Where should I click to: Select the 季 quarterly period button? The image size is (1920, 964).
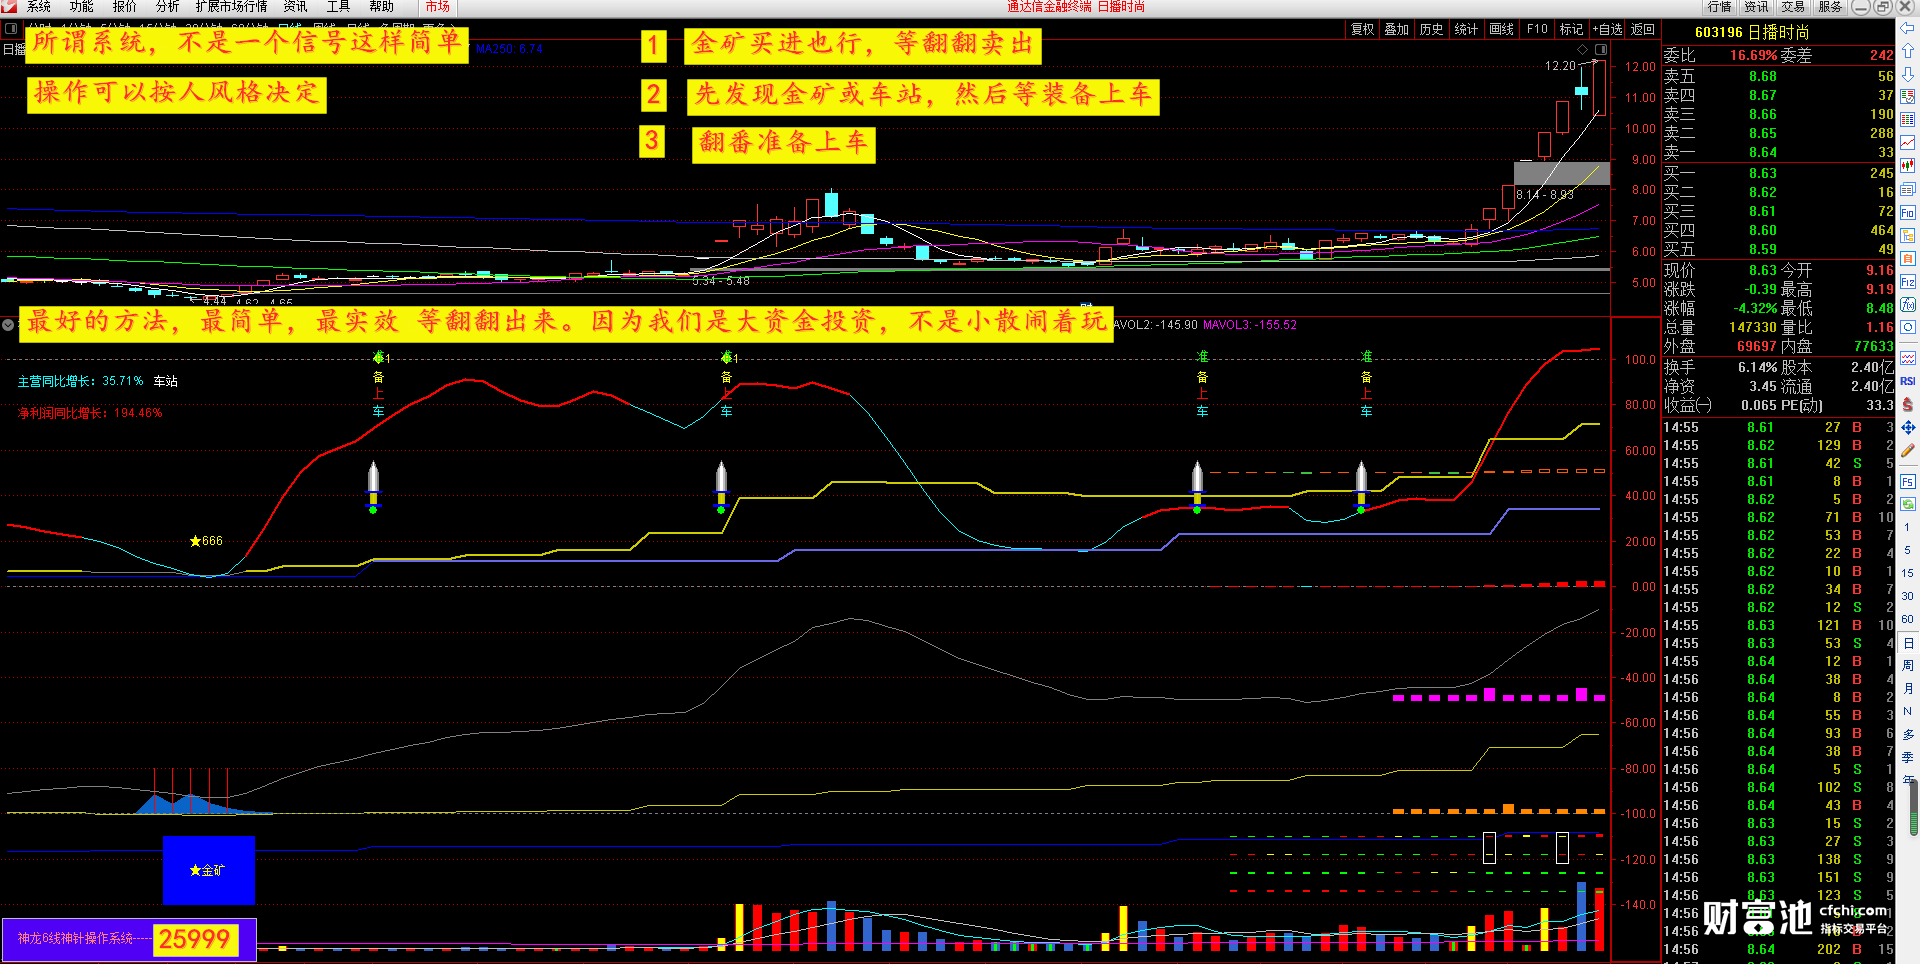1908,758
